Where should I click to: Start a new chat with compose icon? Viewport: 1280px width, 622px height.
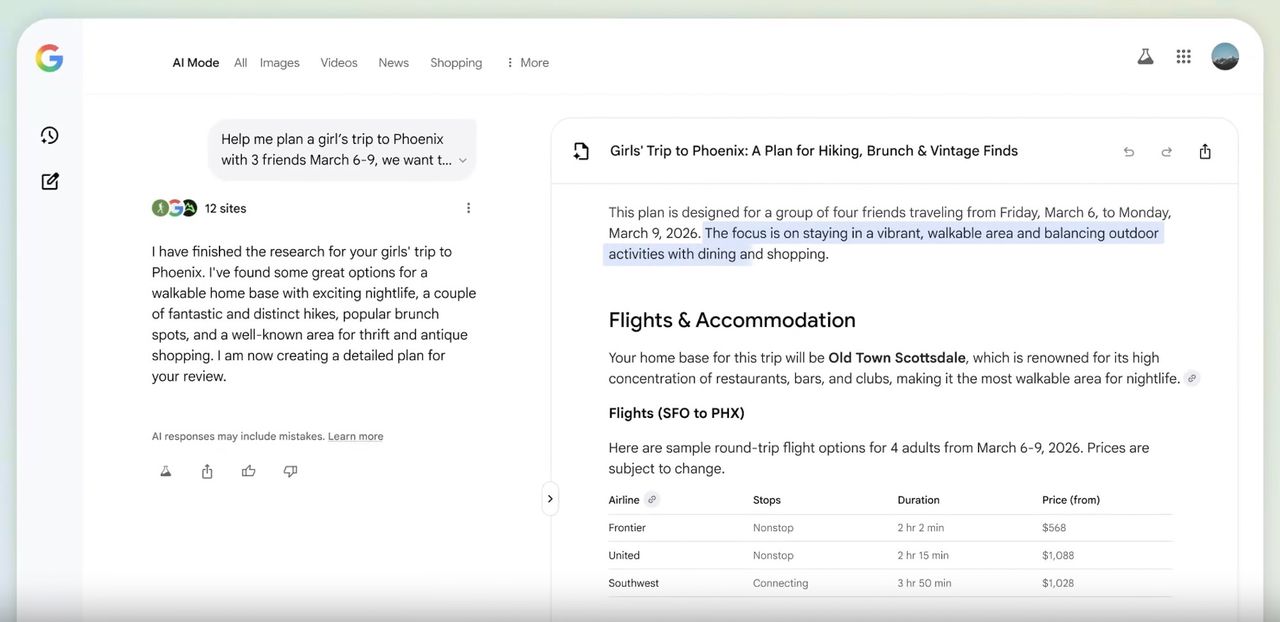[49, 181]
